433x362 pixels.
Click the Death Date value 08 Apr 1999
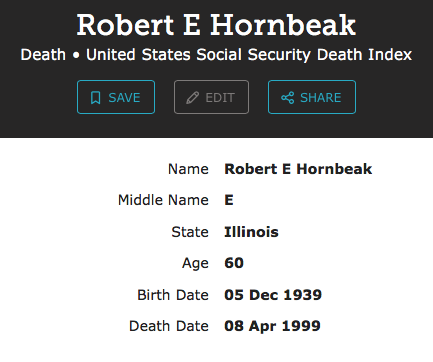click(x=272, y=326)
